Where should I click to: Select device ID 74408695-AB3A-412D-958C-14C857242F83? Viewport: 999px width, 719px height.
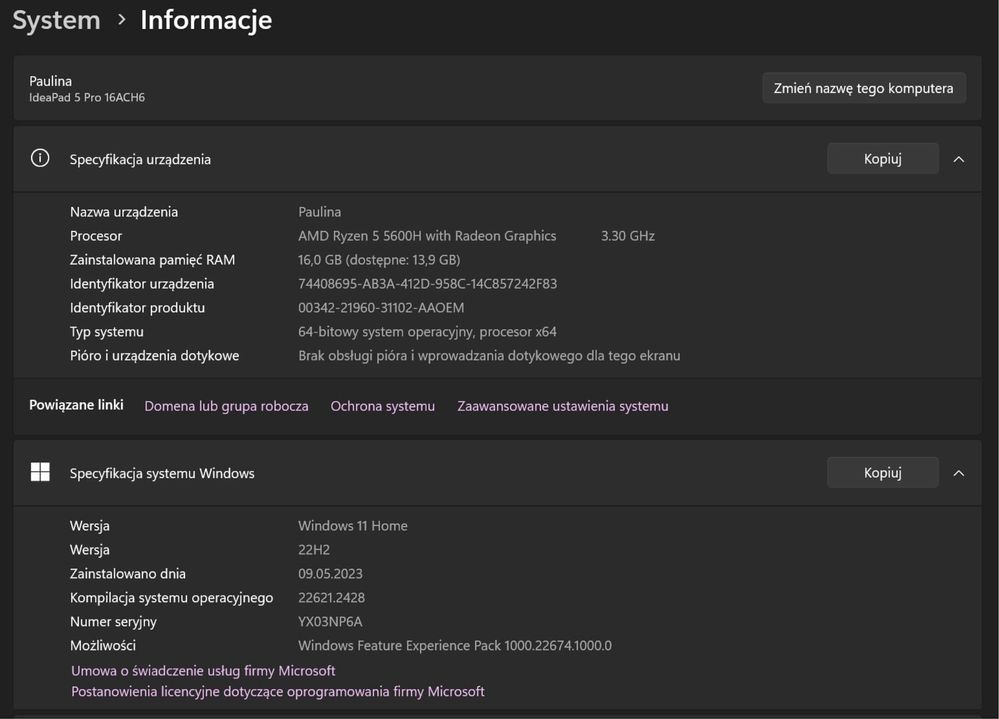[428, 283]
